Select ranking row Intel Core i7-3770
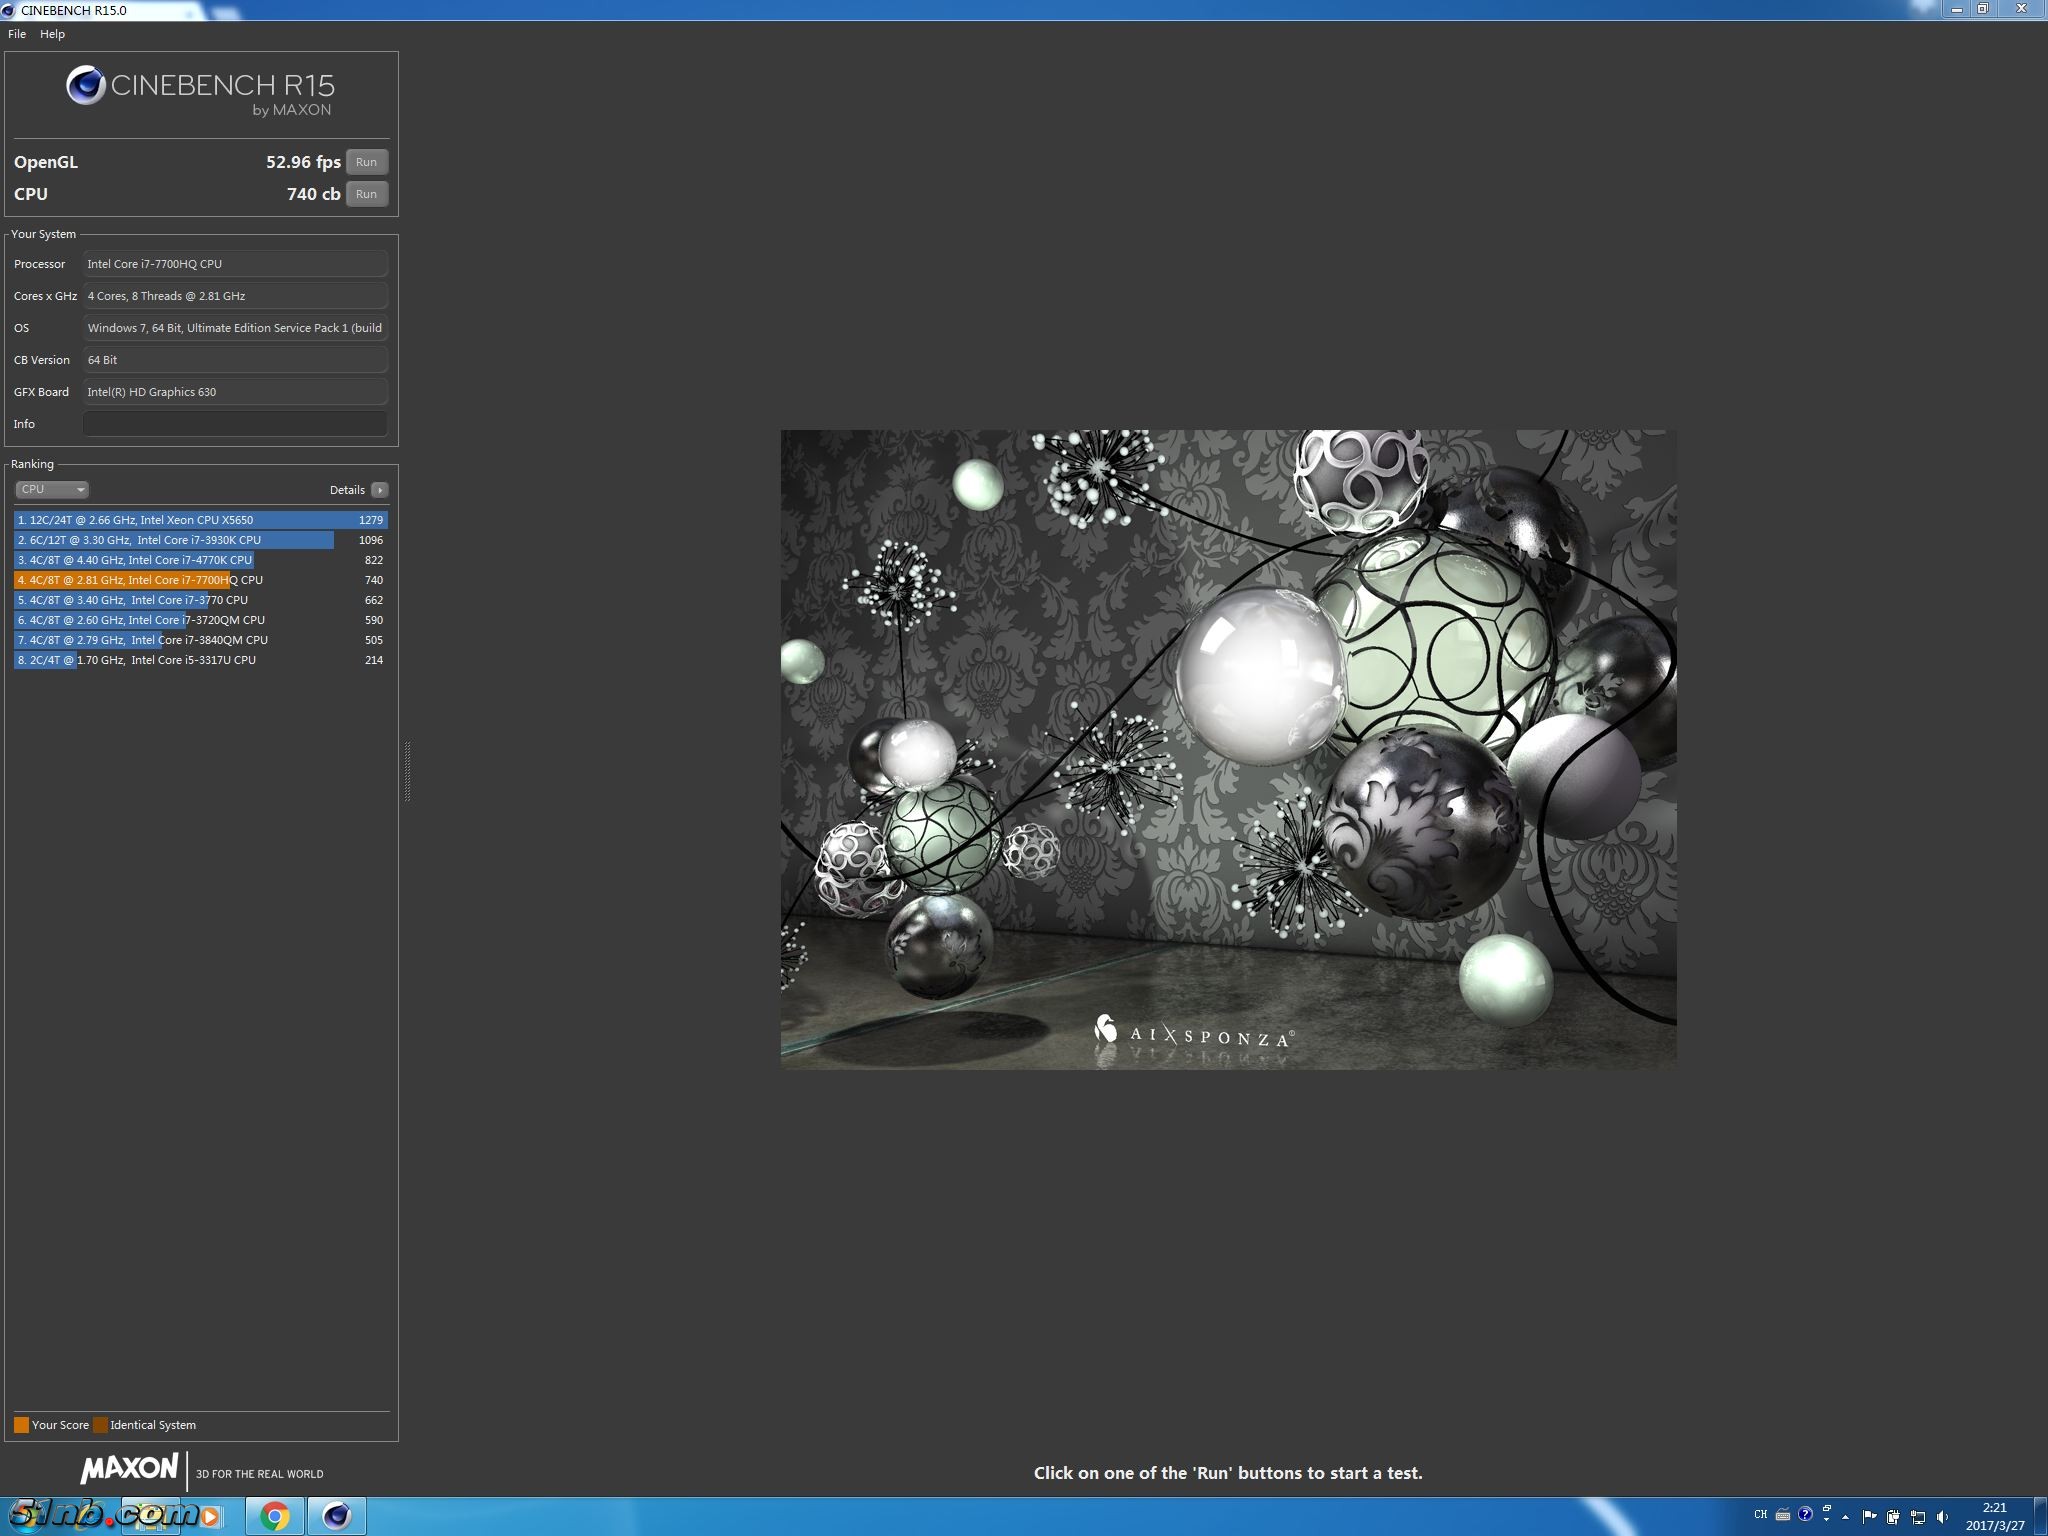Viewport: 2048px width, 1536px height. [x=201, y=600]
